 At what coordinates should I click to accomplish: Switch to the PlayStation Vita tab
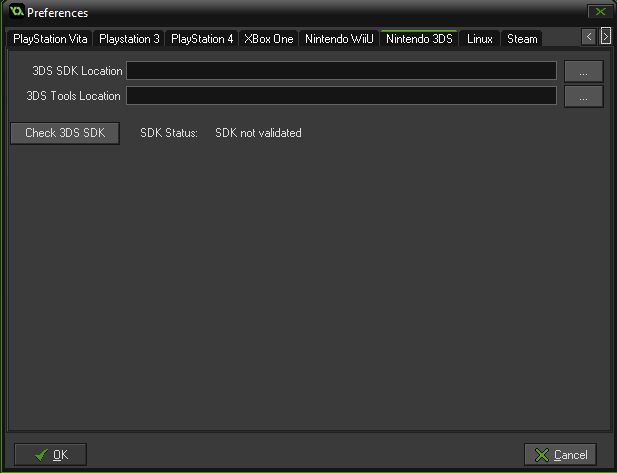pos(50,39)
